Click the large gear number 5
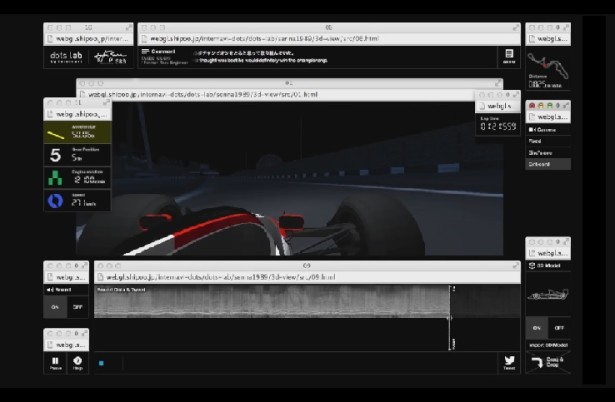 55,155
